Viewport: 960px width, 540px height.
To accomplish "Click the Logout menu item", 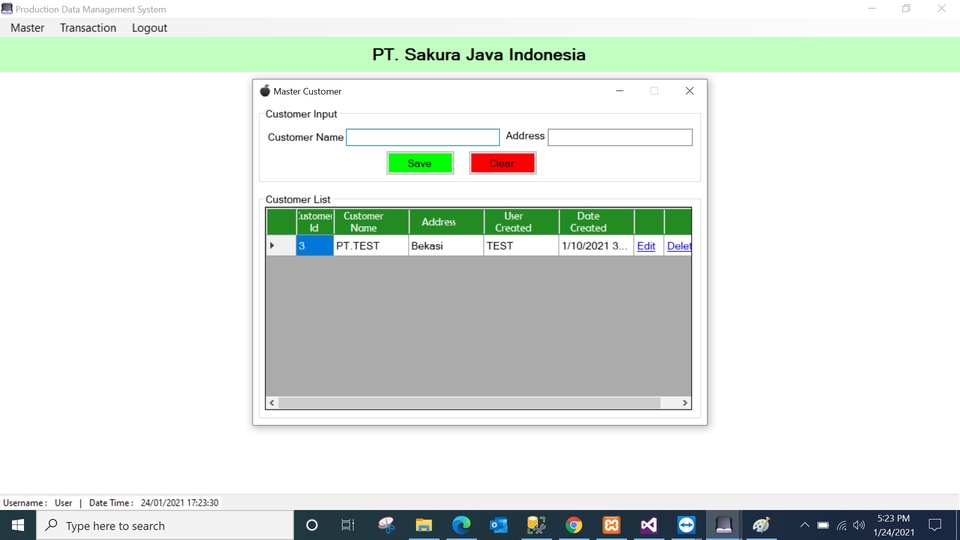I will coord(149,28).
